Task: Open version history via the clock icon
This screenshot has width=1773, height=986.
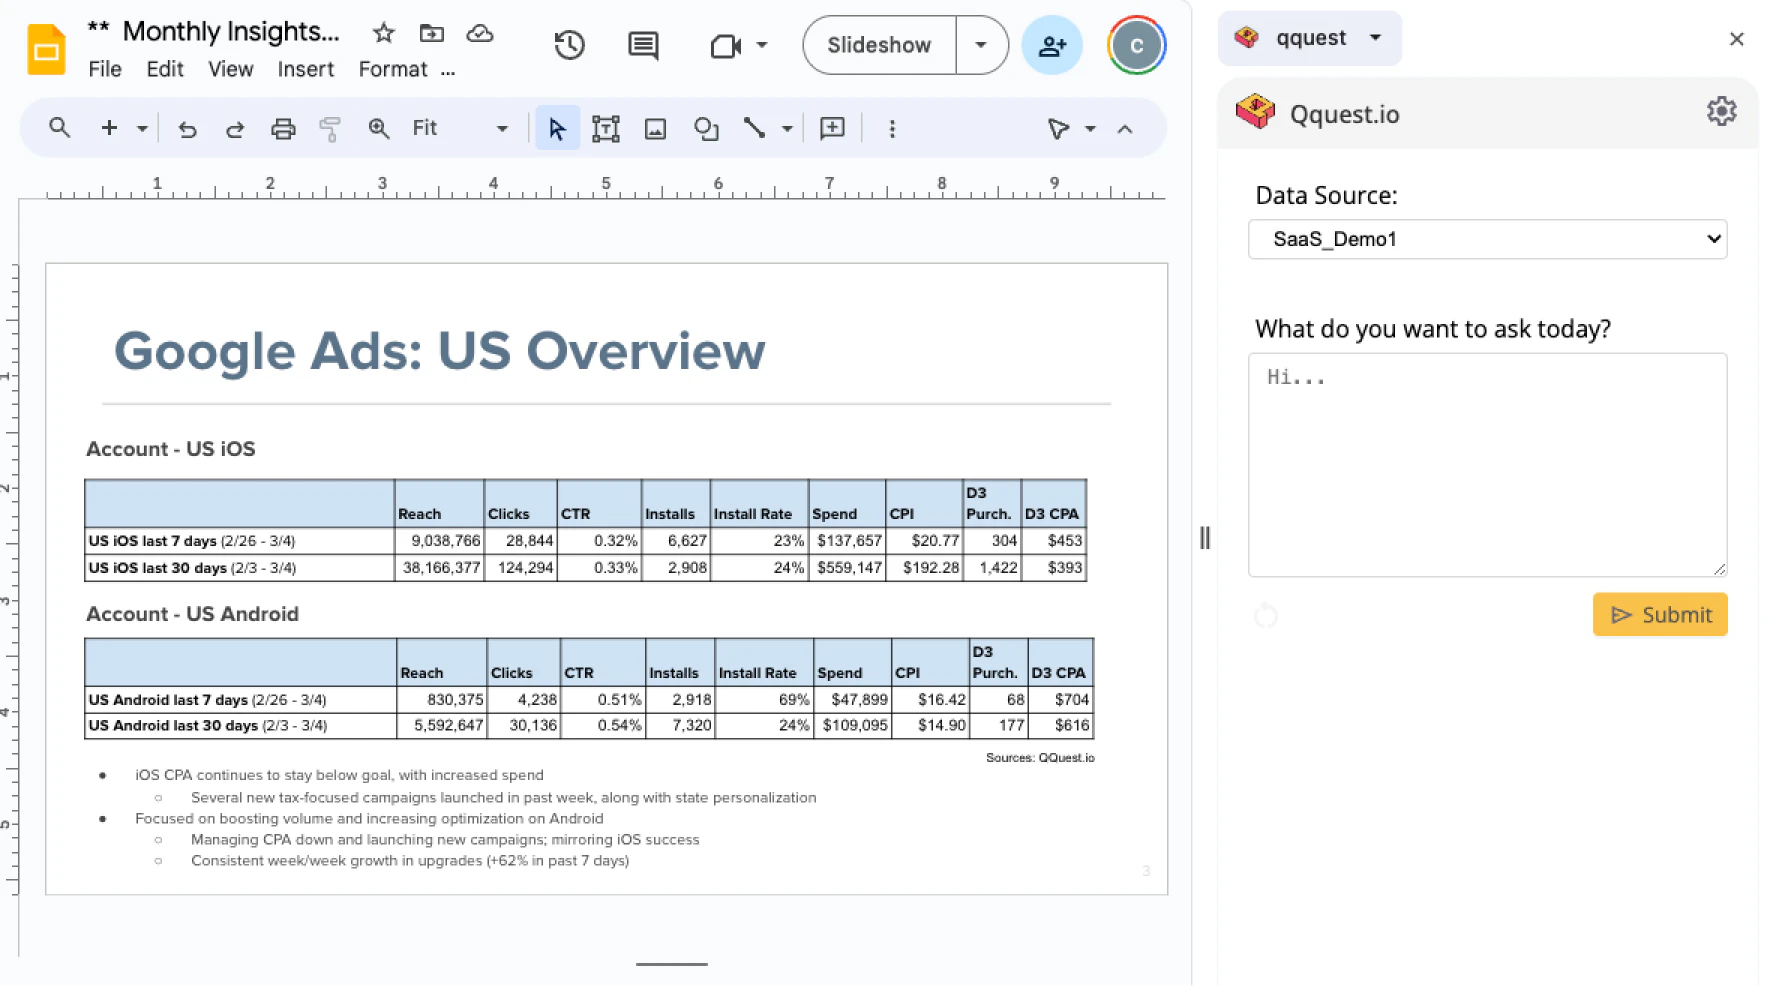Action: coord(569,45)
